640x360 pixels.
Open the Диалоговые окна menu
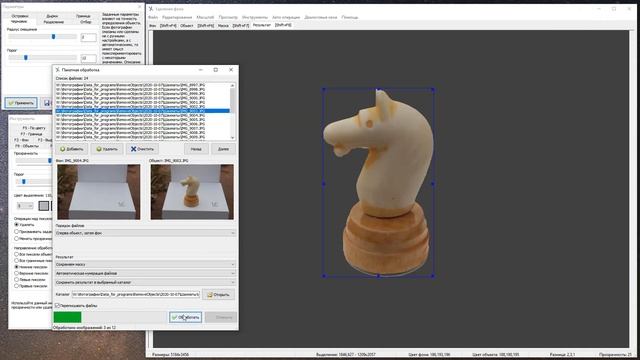tap(321, 18)
